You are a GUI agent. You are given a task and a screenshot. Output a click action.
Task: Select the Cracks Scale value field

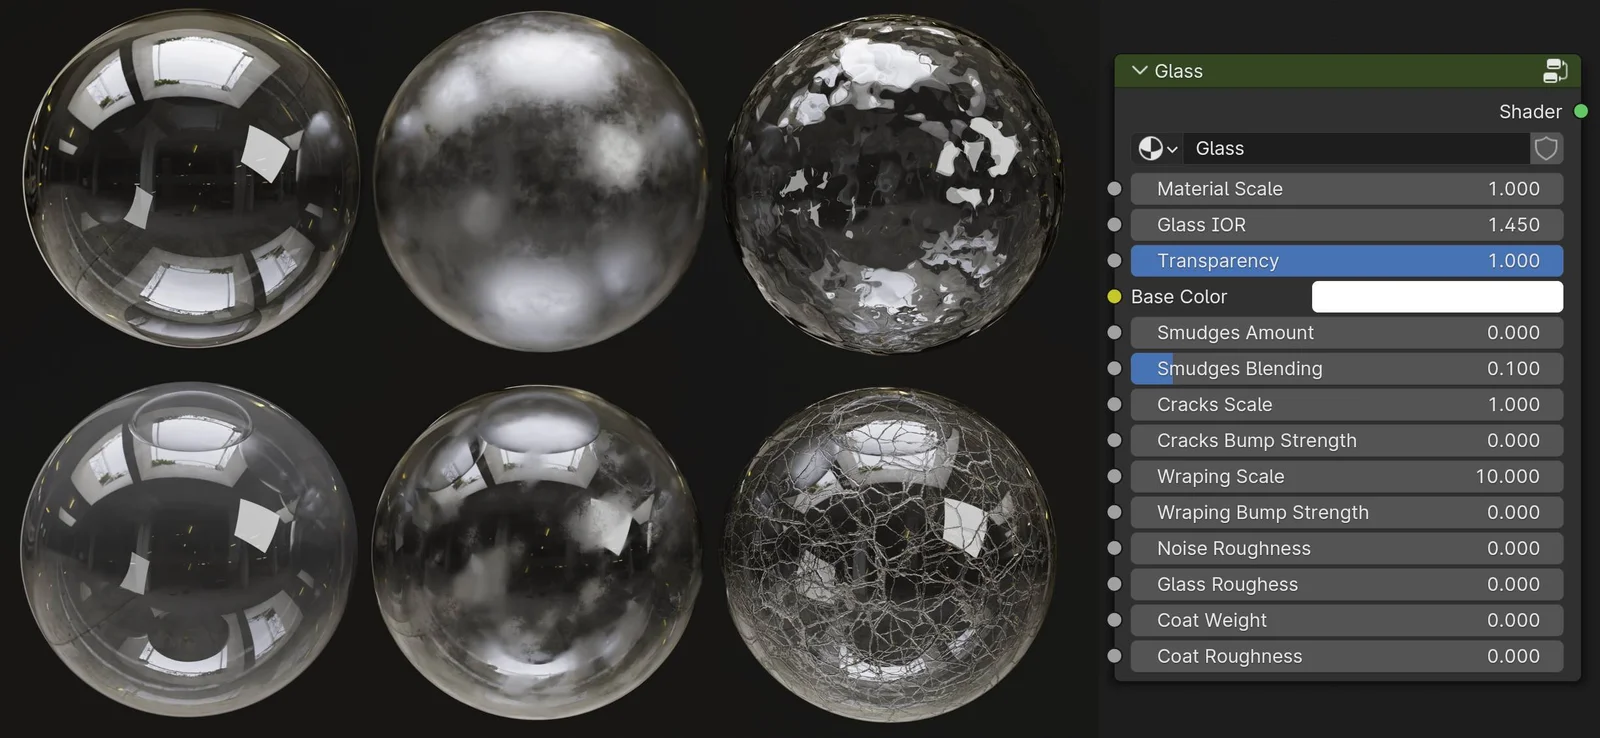[1346, 405]
